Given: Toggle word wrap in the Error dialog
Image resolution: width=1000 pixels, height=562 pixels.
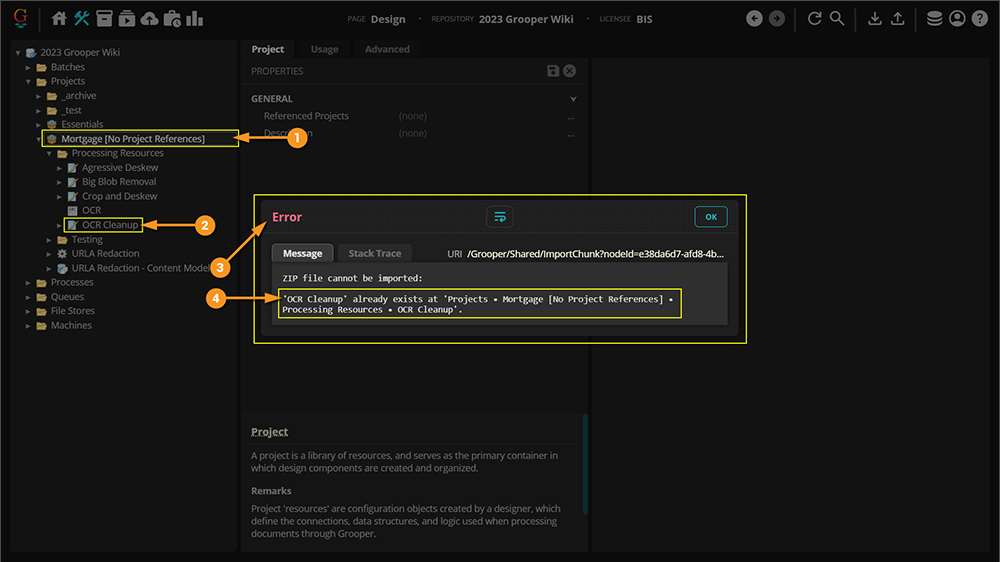Looking at the screenshot, I should pyautogui.click(x=500, y=217).
